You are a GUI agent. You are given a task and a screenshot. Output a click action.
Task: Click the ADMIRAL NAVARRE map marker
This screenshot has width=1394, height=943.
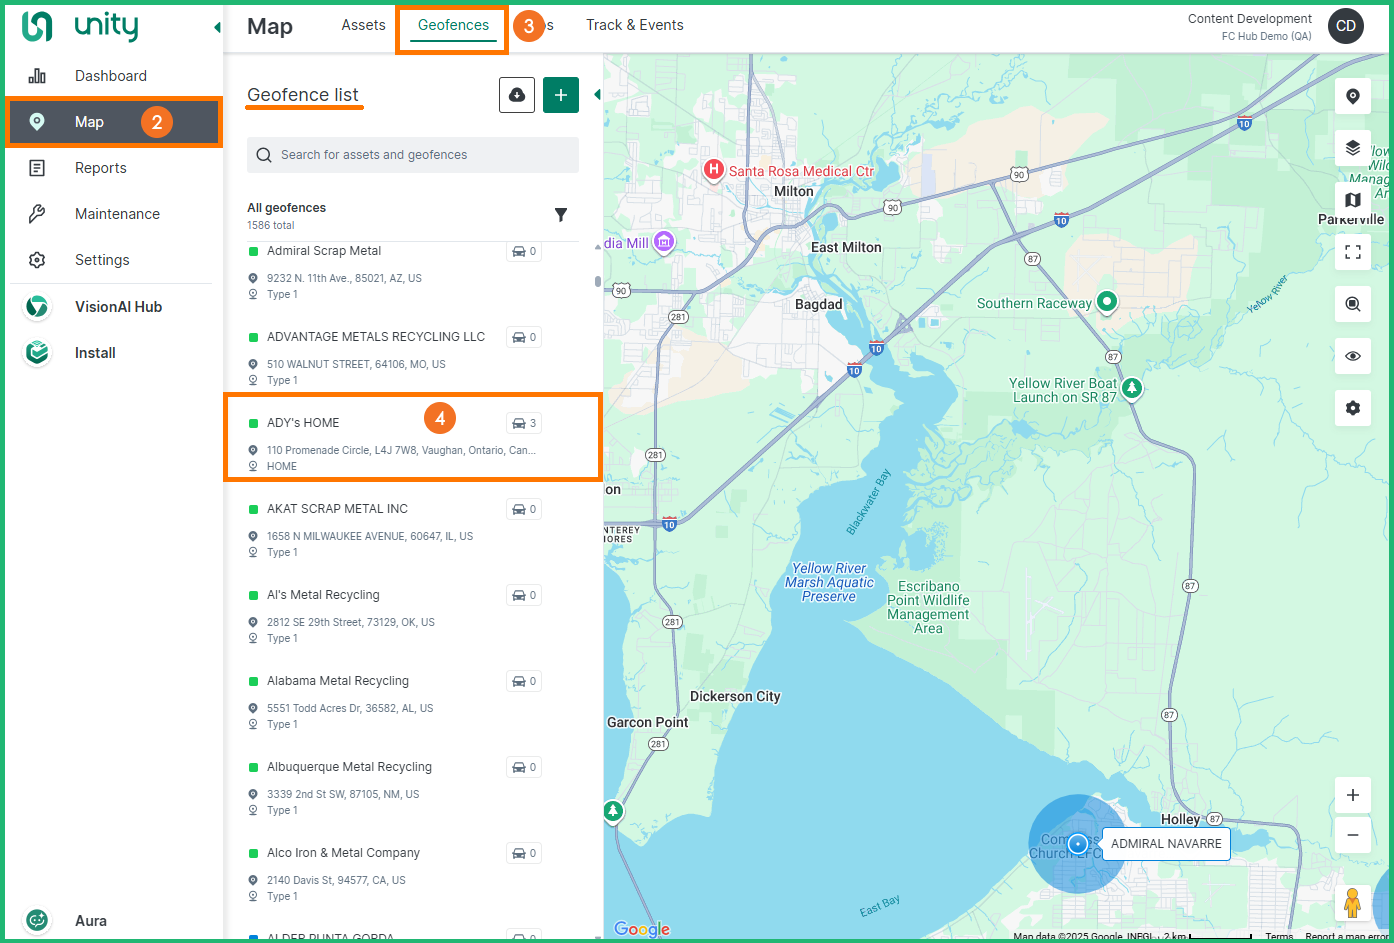[x=1078, y=844]
